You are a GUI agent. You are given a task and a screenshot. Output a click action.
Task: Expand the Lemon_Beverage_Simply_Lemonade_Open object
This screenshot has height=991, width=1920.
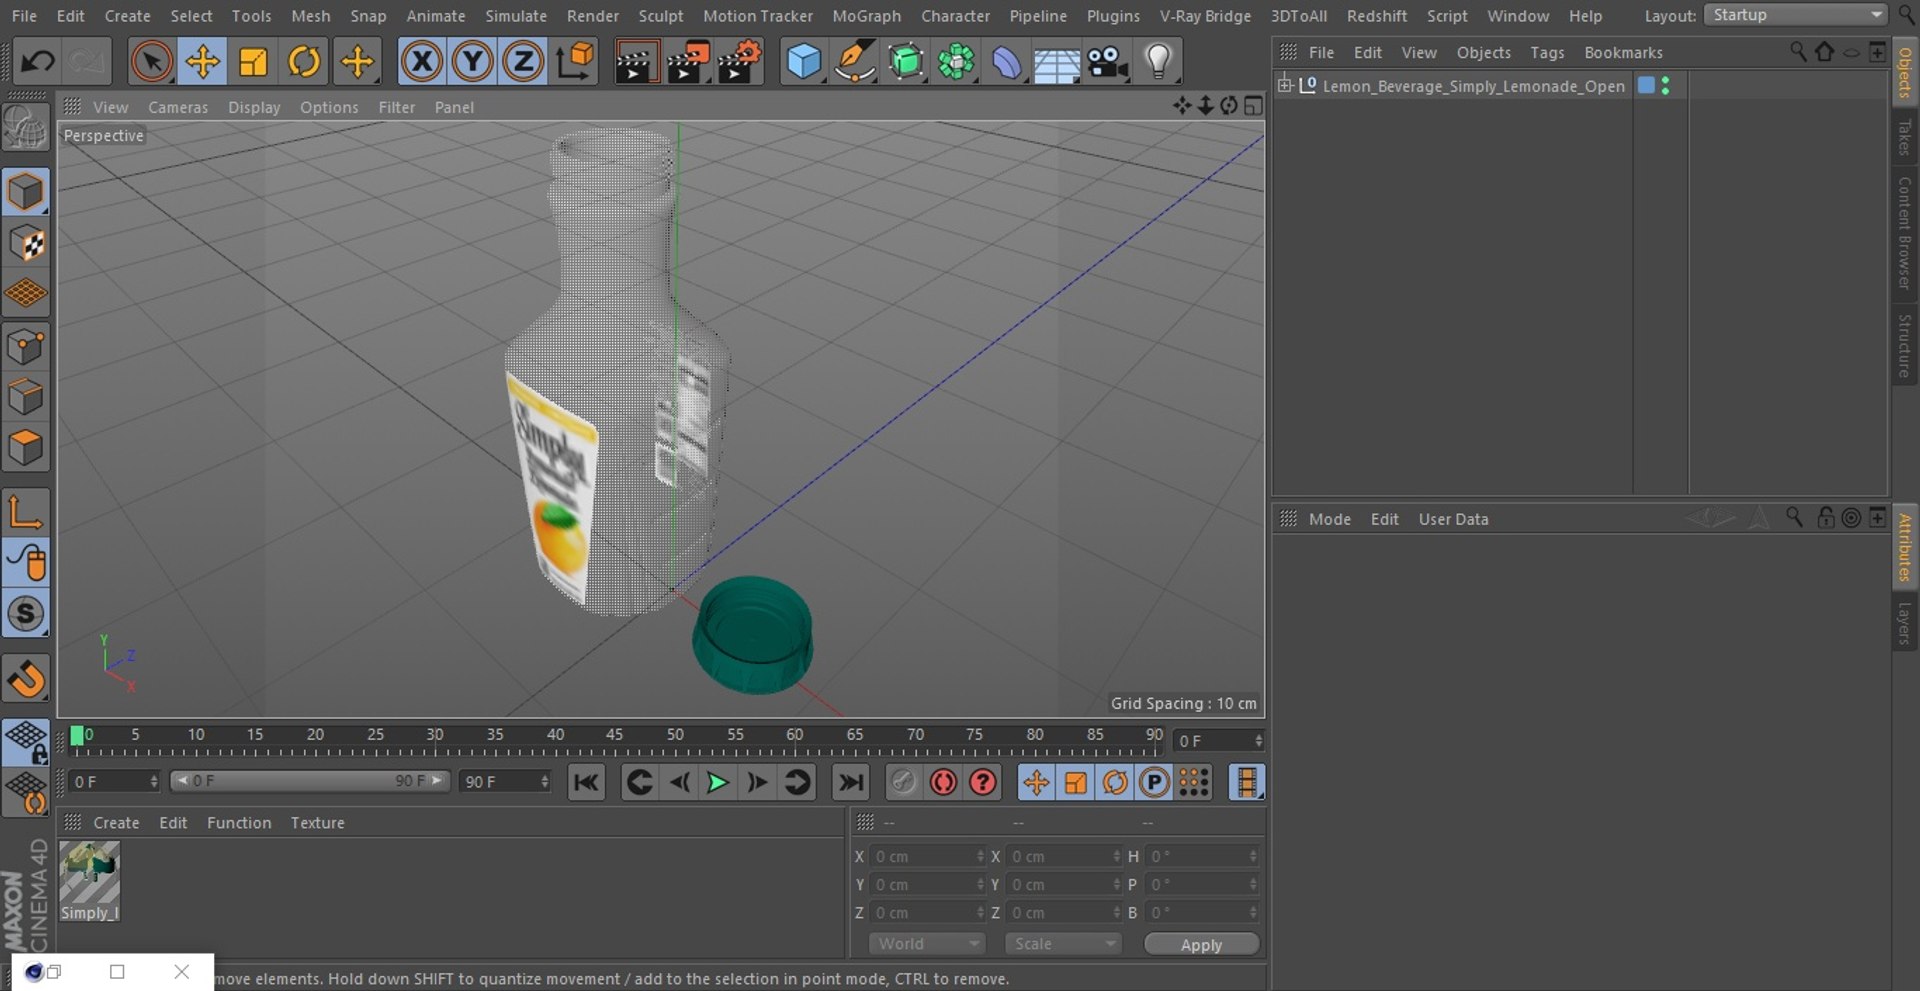(1285, 85)
